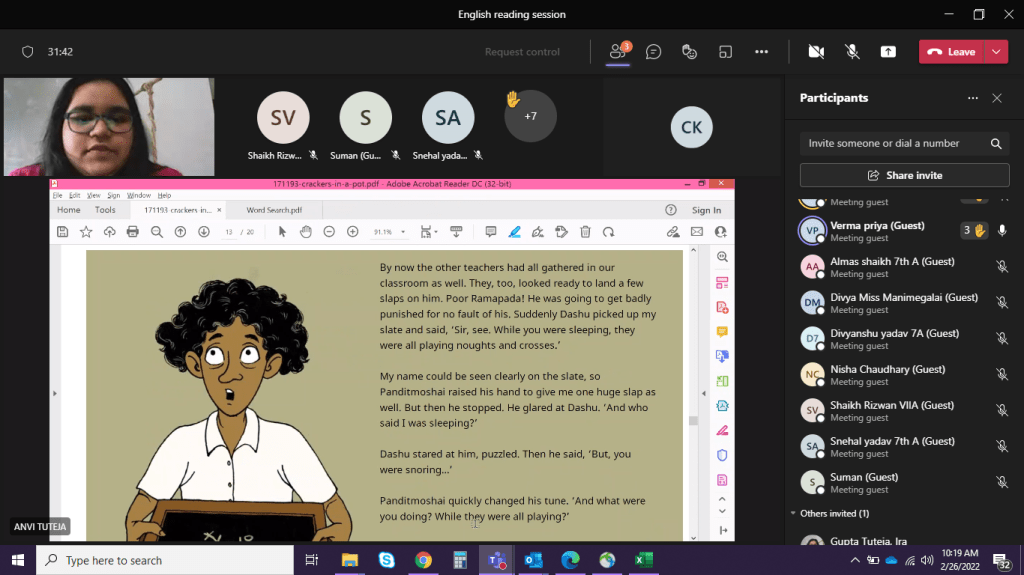Click the People icon showing 3 notifications
1024x575 pixels.
pos(618,52)
